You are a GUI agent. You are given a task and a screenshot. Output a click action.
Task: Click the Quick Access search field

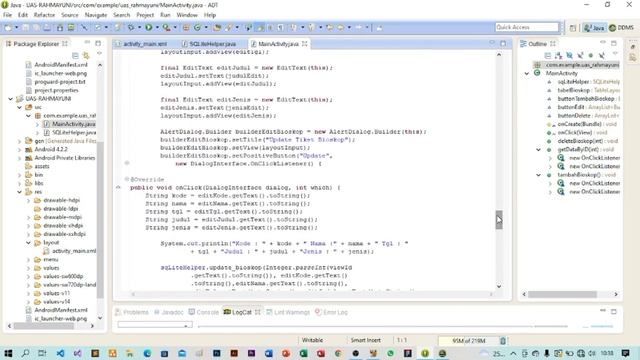click(527, 27)
